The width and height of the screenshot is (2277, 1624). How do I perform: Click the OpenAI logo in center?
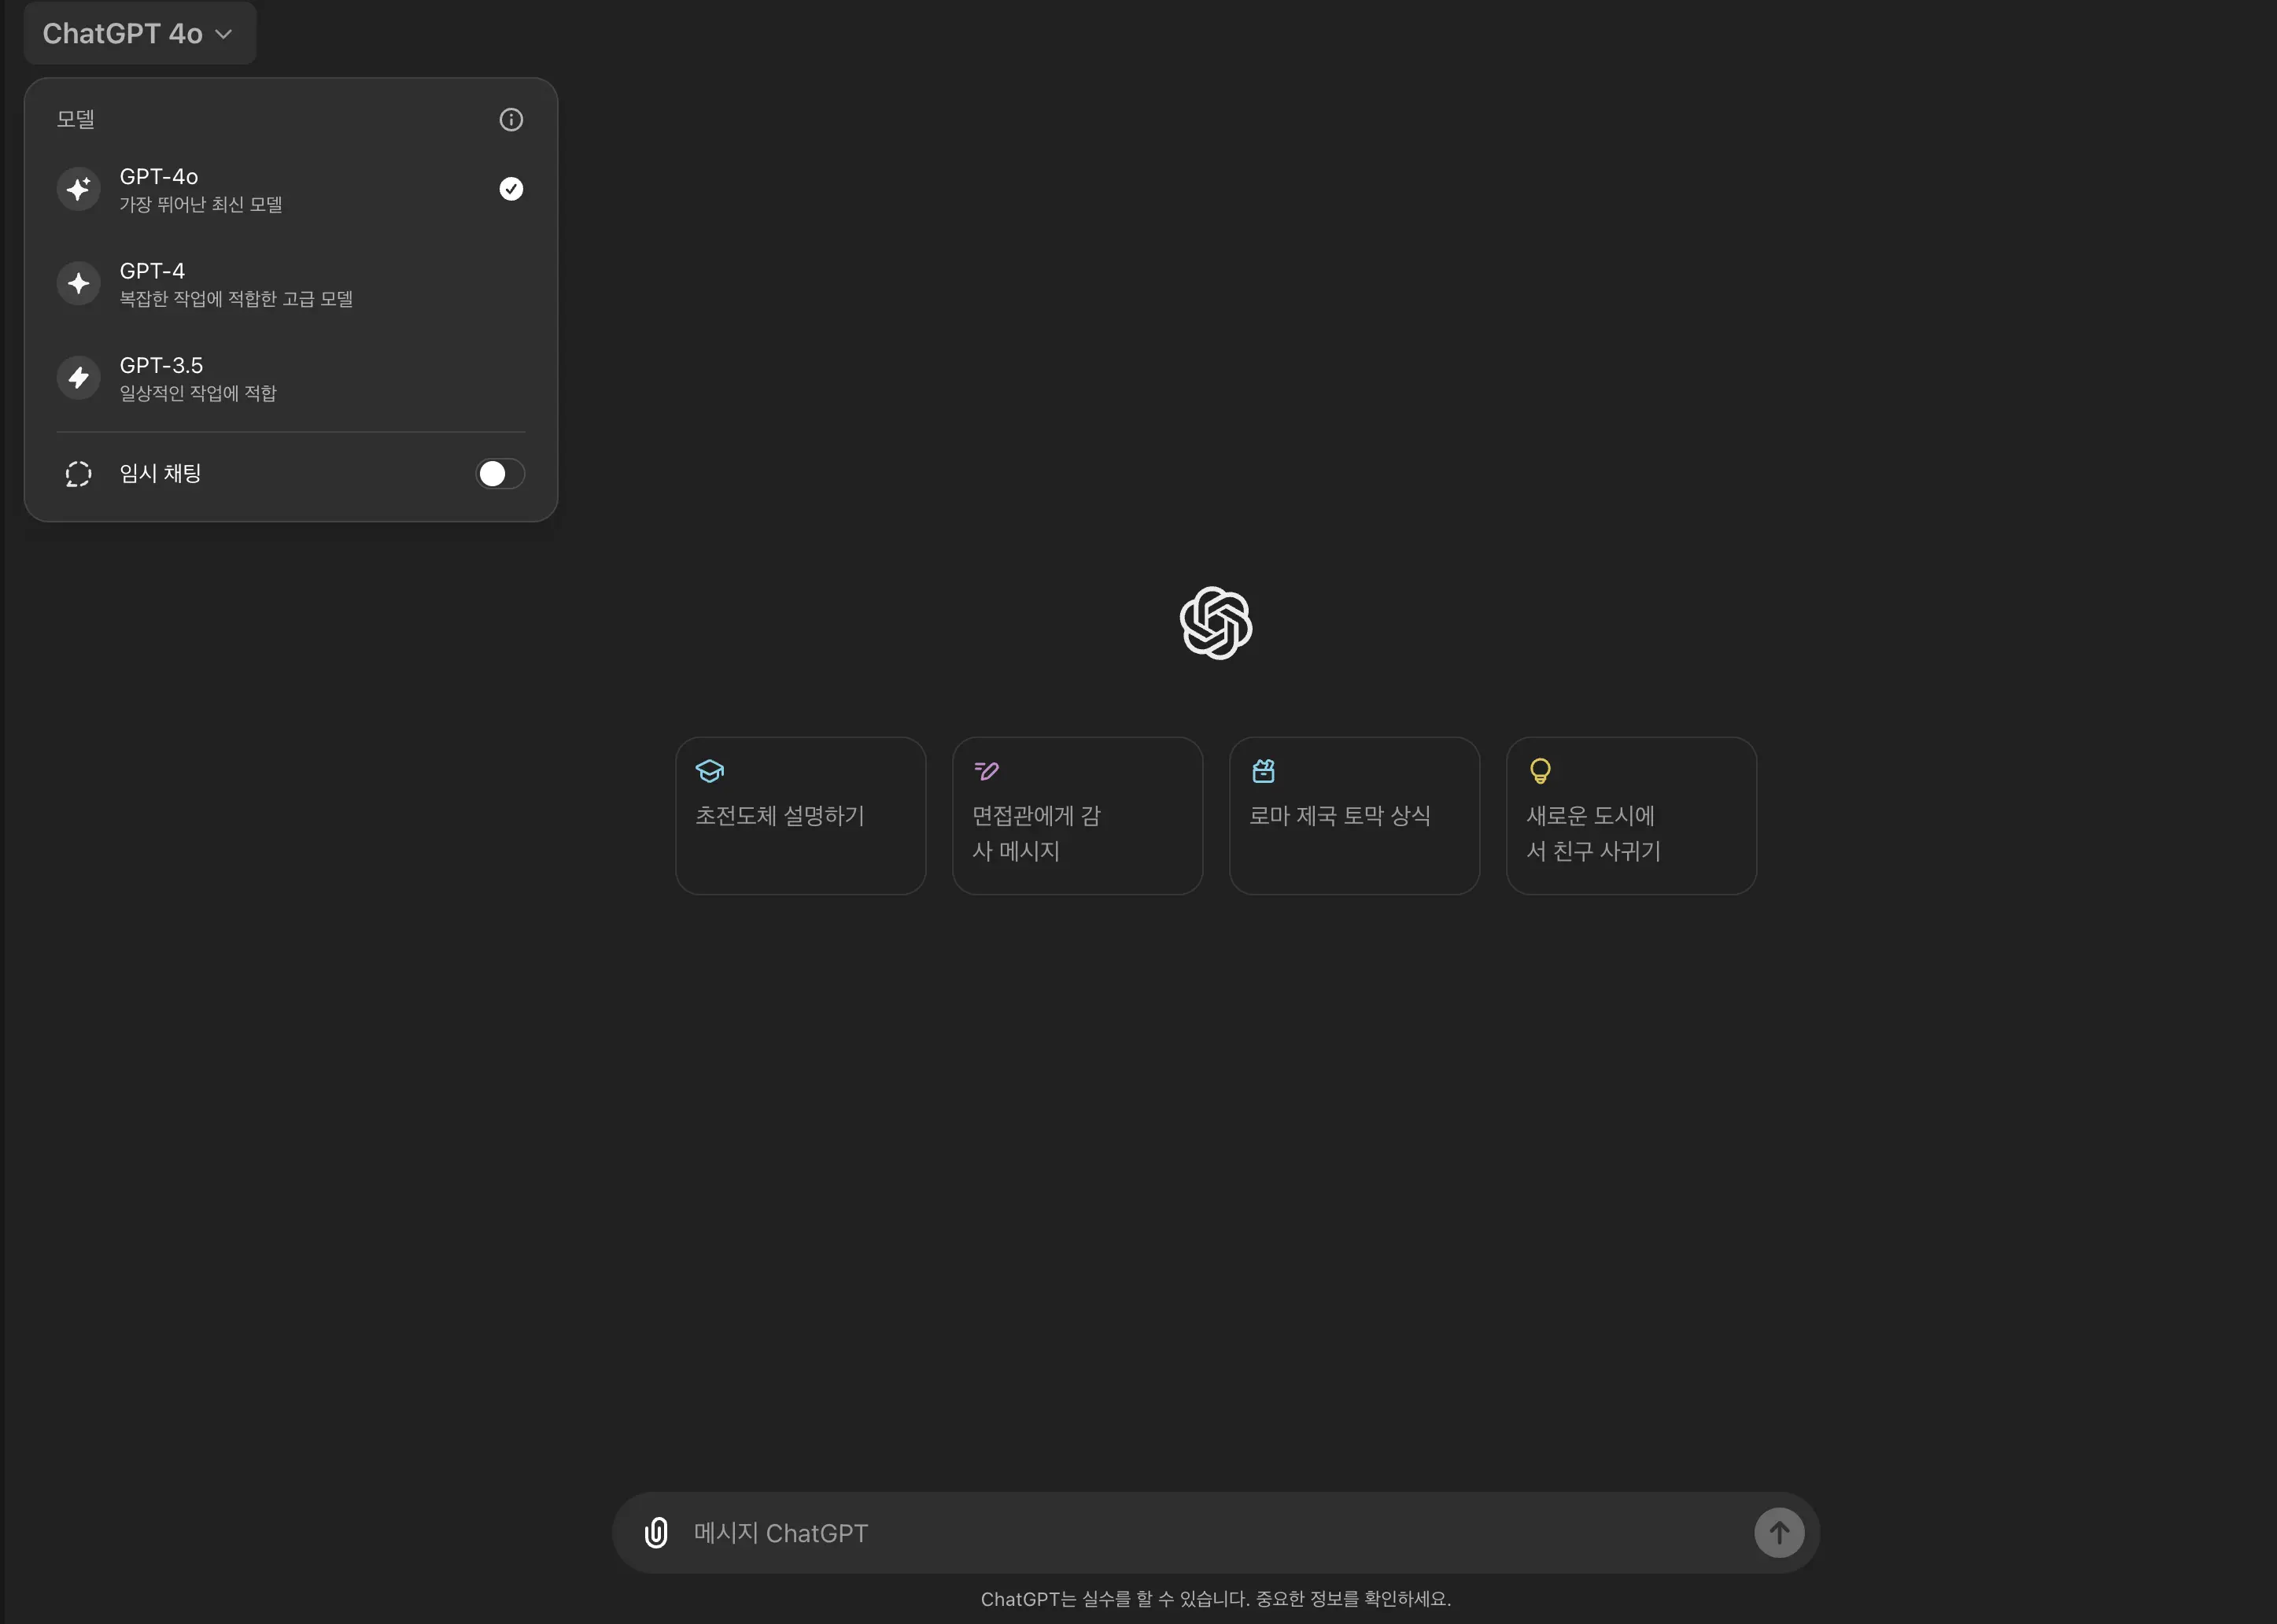coord(1215,623)
